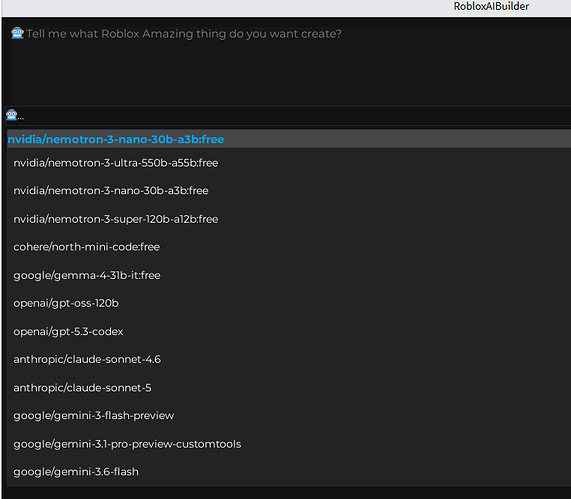Select cohere/north-mini-code:free model

click(289, 247)
